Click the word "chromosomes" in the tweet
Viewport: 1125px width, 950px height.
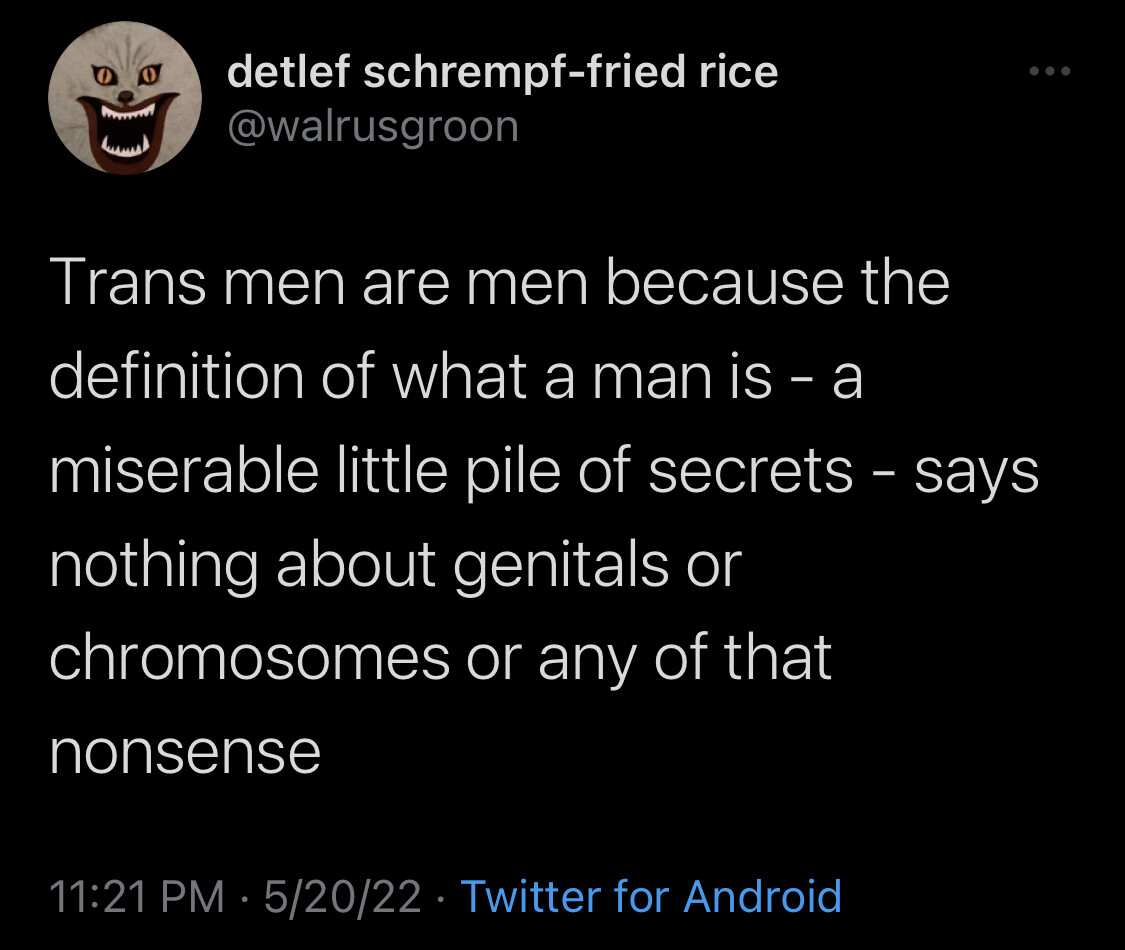pyautogui.click(x=248, y=657)
